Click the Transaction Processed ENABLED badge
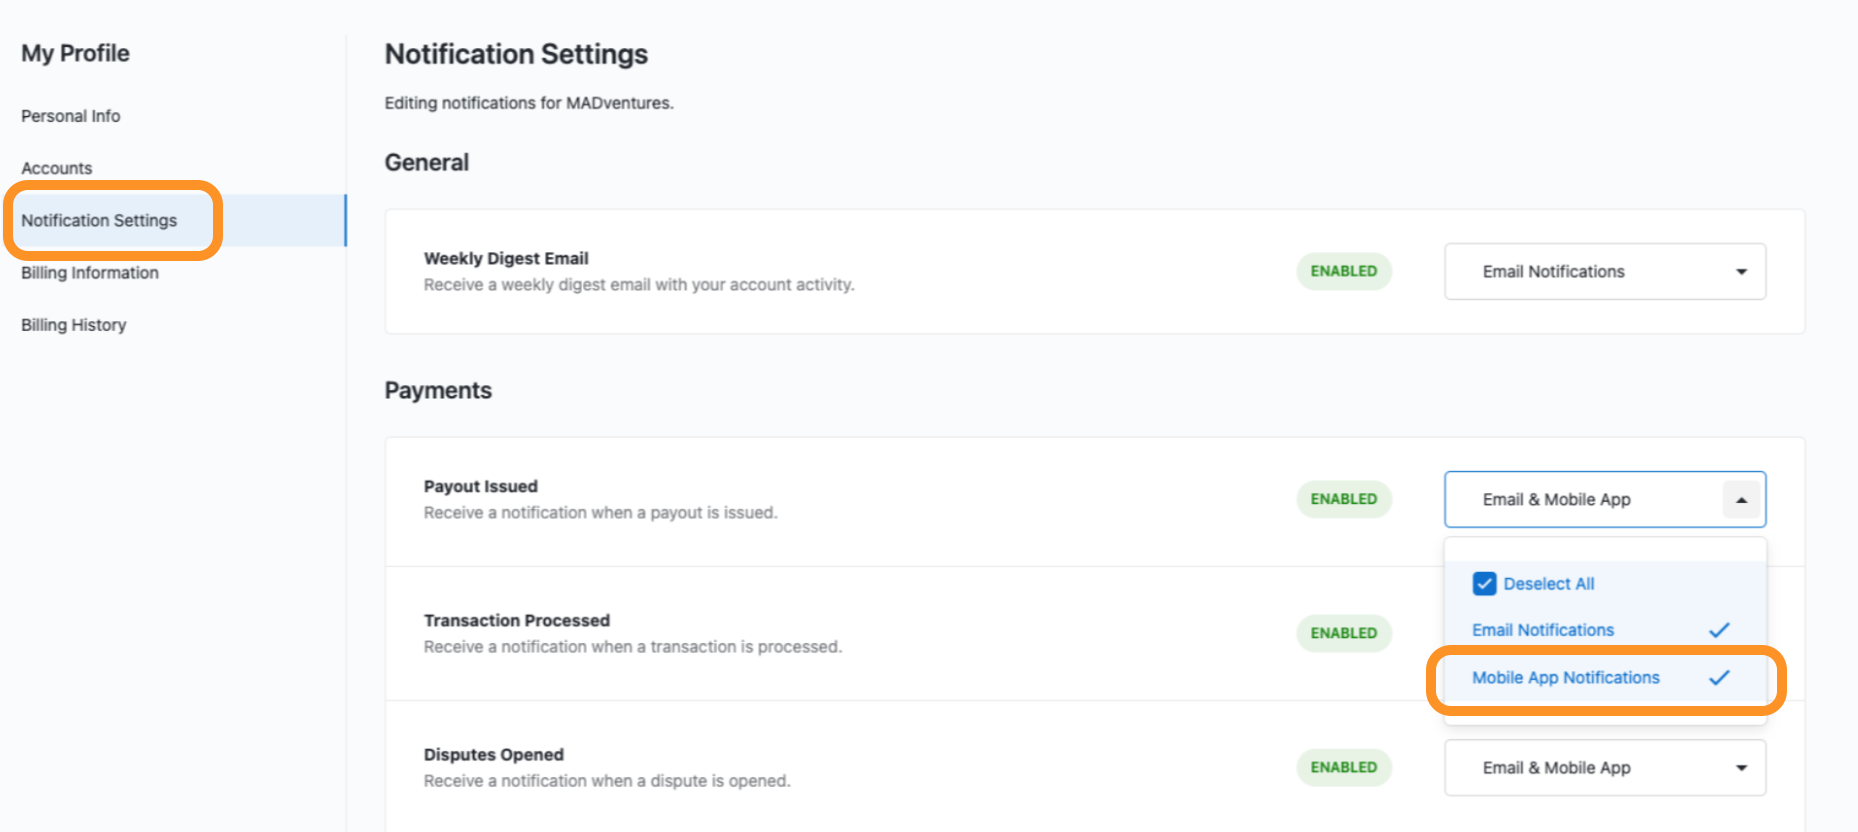1858x832 pixels. coord(1343,633)
